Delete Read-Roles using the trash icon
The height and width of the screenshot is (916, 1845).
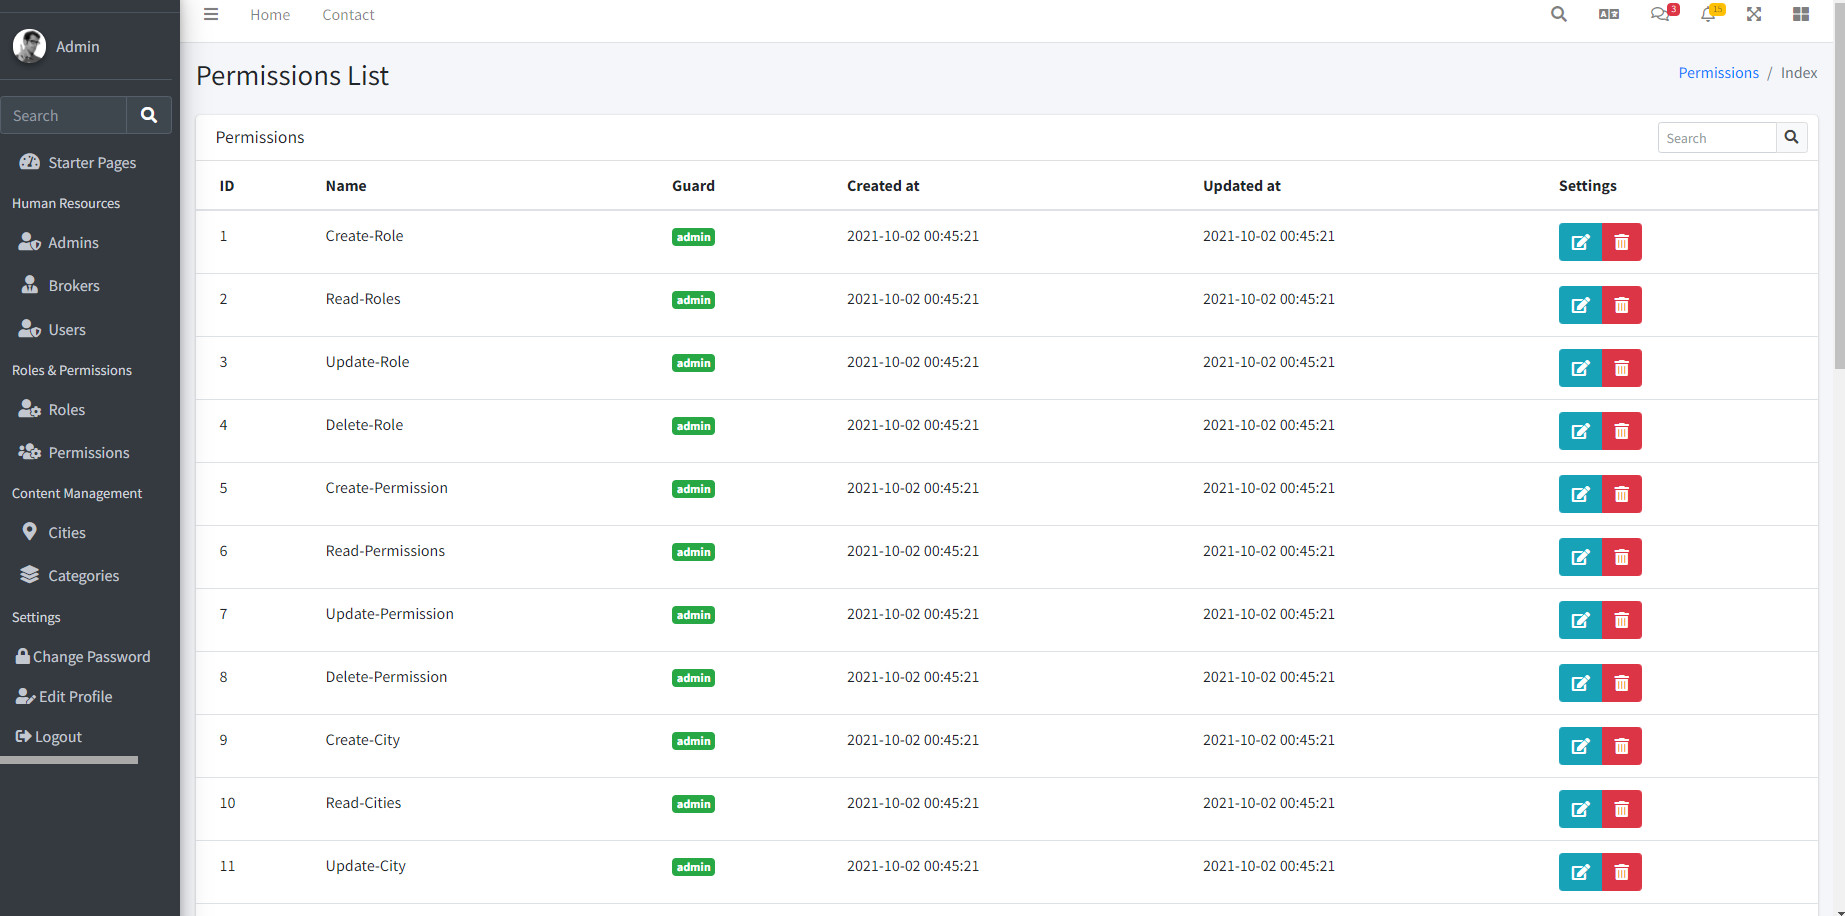pos(1621,305)
